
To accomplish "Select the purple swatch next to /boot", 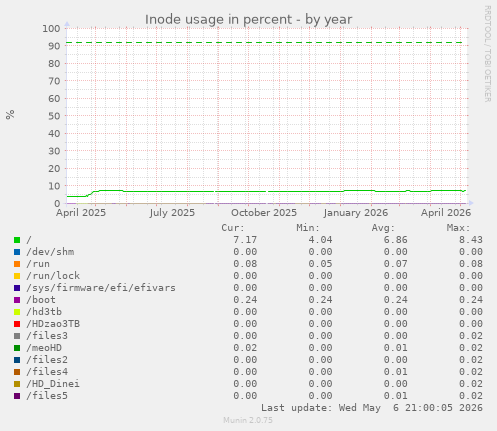I will pyautogui.click(x=17, y=300).
